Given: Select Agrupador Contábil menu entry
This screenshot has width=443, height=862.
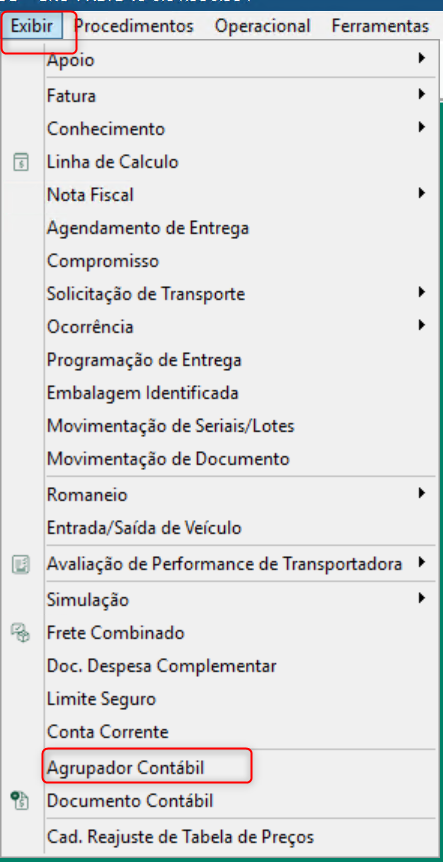Looking at the screenshot, I should tap(126, 767).
